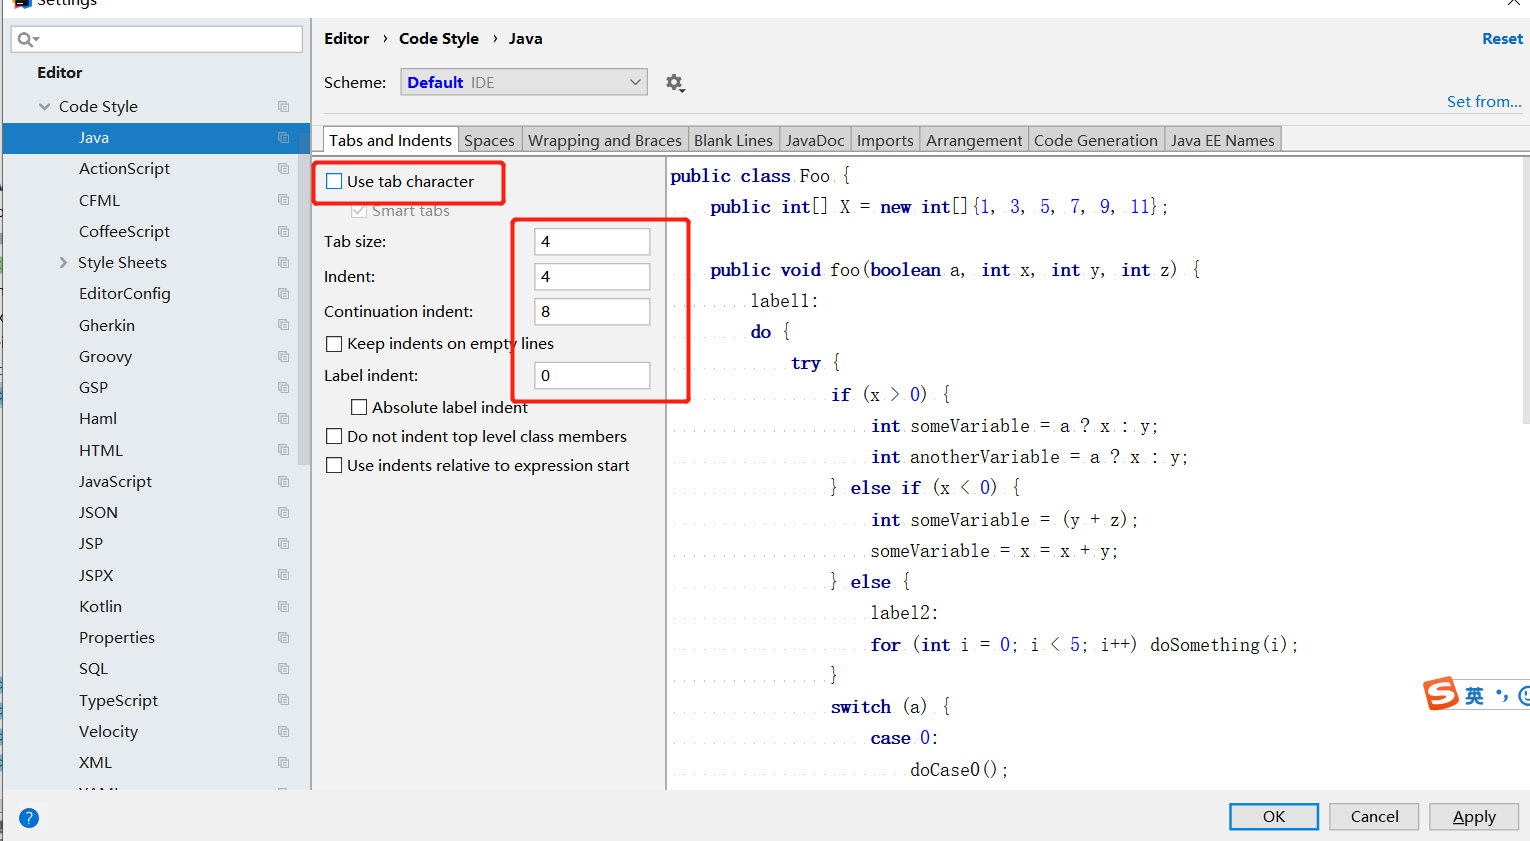Screen dimensions: 1530x841
Task: Toggle Keep indents on empty lines
Action: (x=335, y=344)
